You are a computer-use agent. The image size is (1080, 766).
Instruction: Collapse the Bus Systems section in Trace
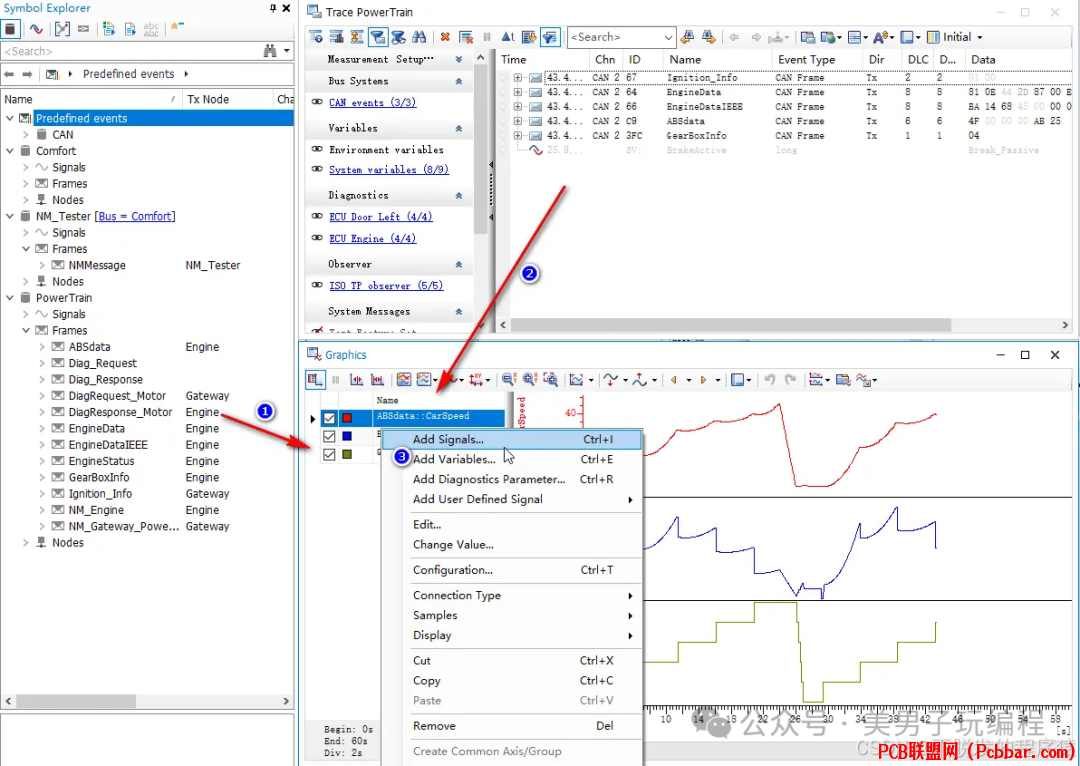point(459,81)
